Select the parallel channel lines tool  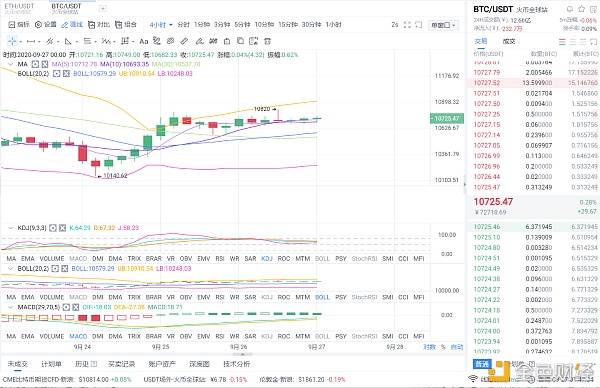[49, 41]
